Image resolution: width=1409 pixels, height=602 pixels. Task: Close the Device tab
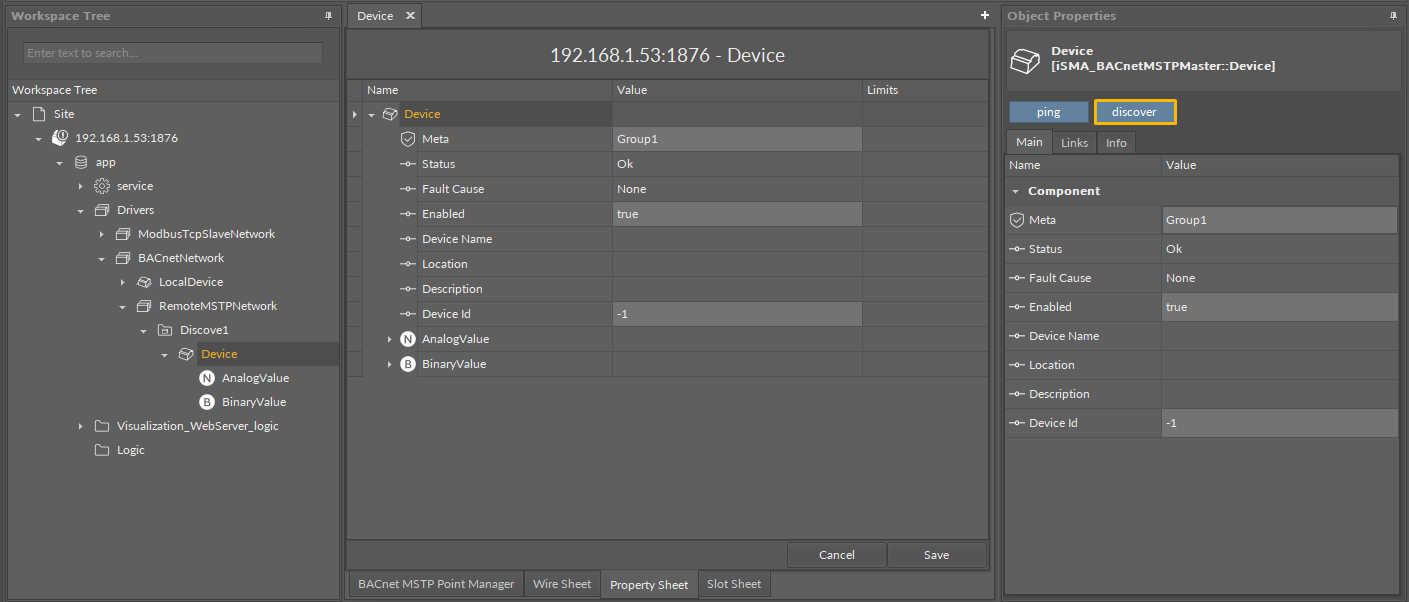[410, 16]
